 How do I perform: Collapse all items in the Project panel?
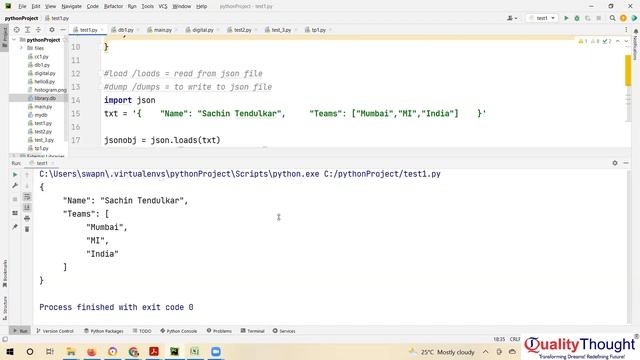pyautogui.click(x=38, y=30)
